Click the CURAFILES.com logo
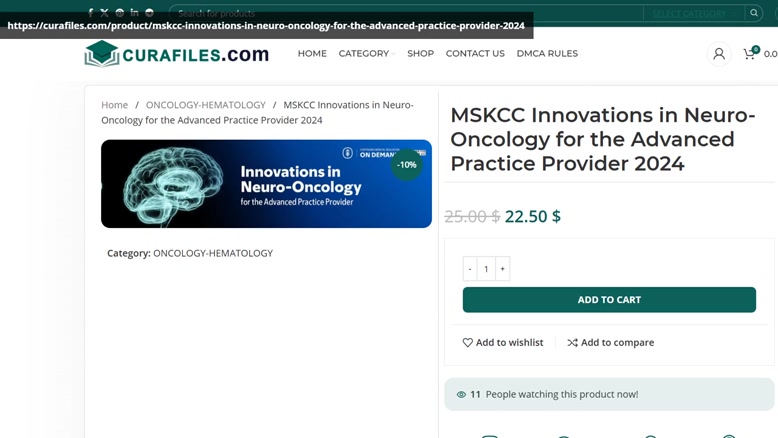 (x=177, y=54)
